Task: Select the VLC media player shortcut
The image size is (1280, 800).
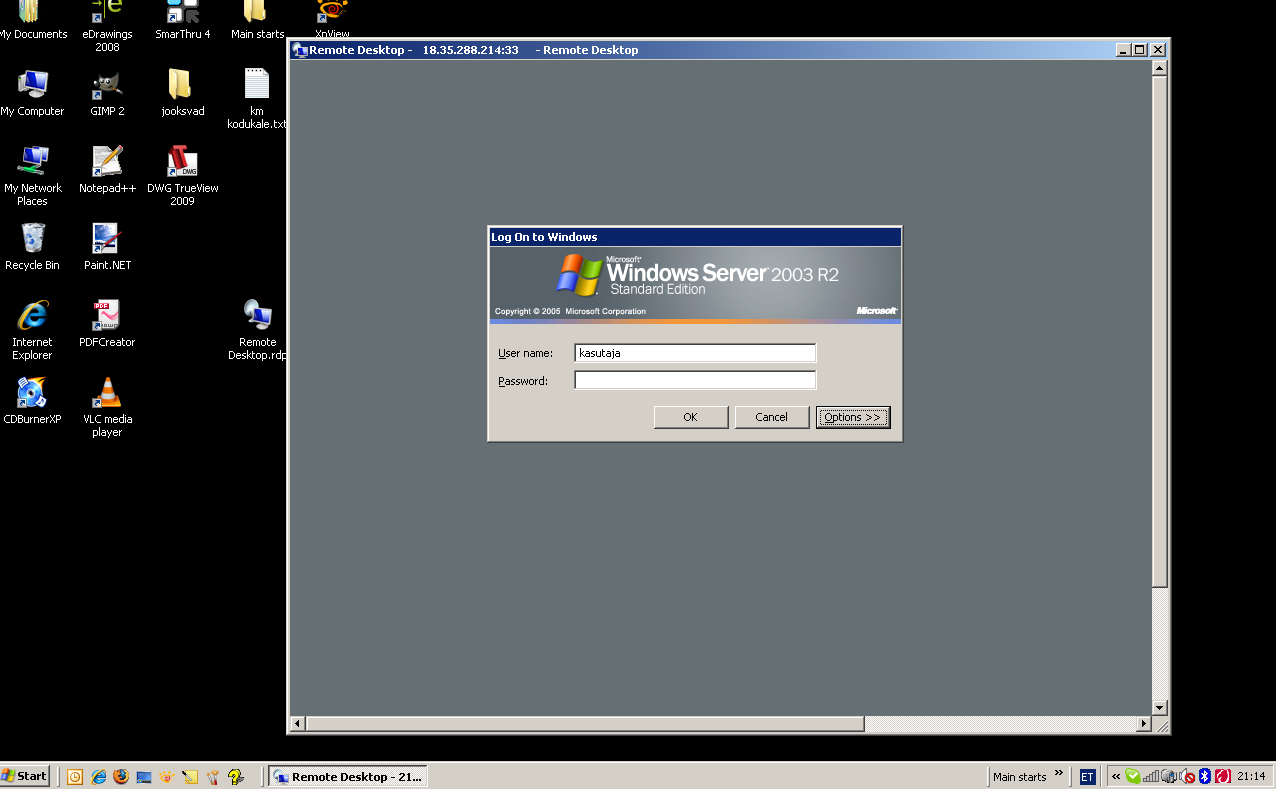Action: (107, 407)
